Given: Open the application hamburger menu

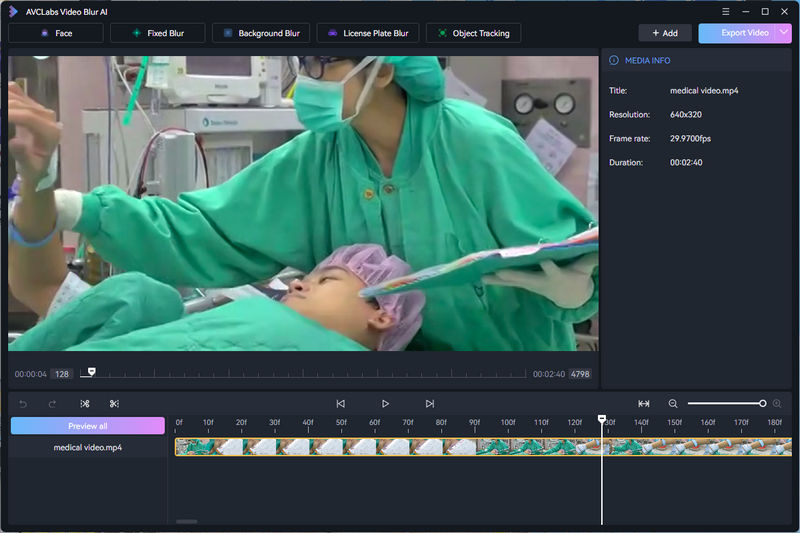Looking at the screenshot, I should coord(725,11).
